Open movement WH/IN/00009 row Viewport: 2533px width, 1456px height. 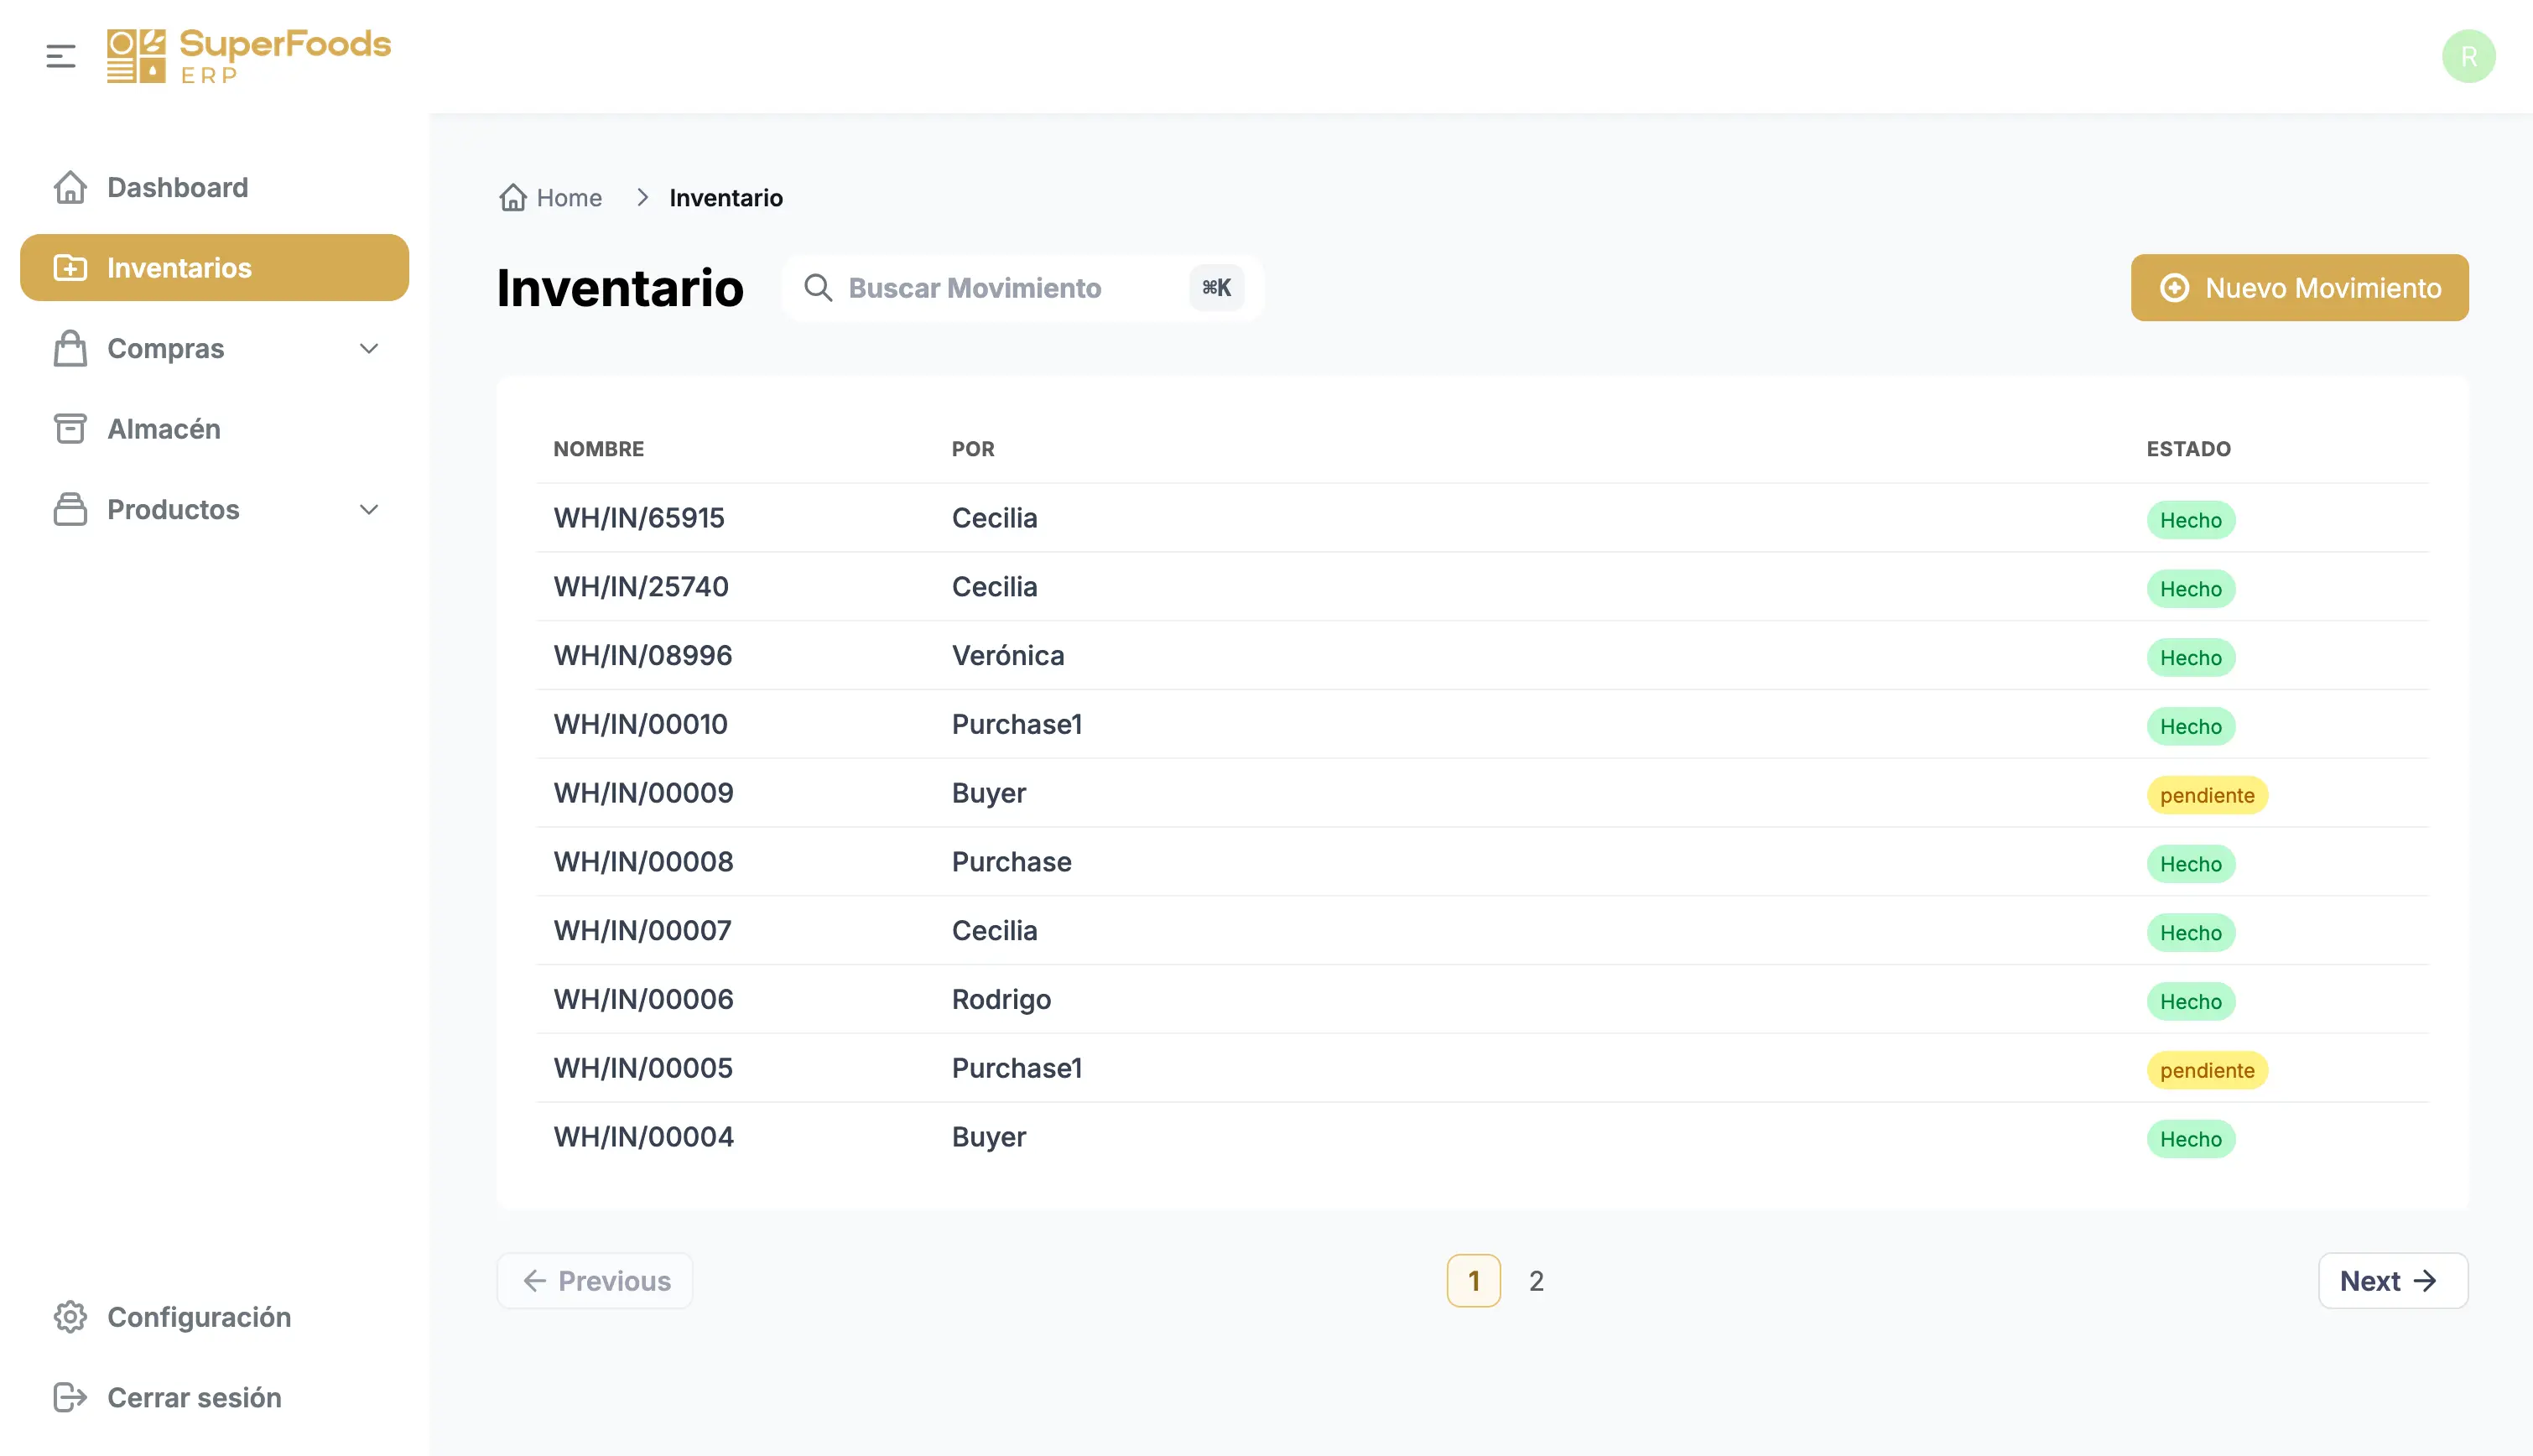(x=643, y=792)
